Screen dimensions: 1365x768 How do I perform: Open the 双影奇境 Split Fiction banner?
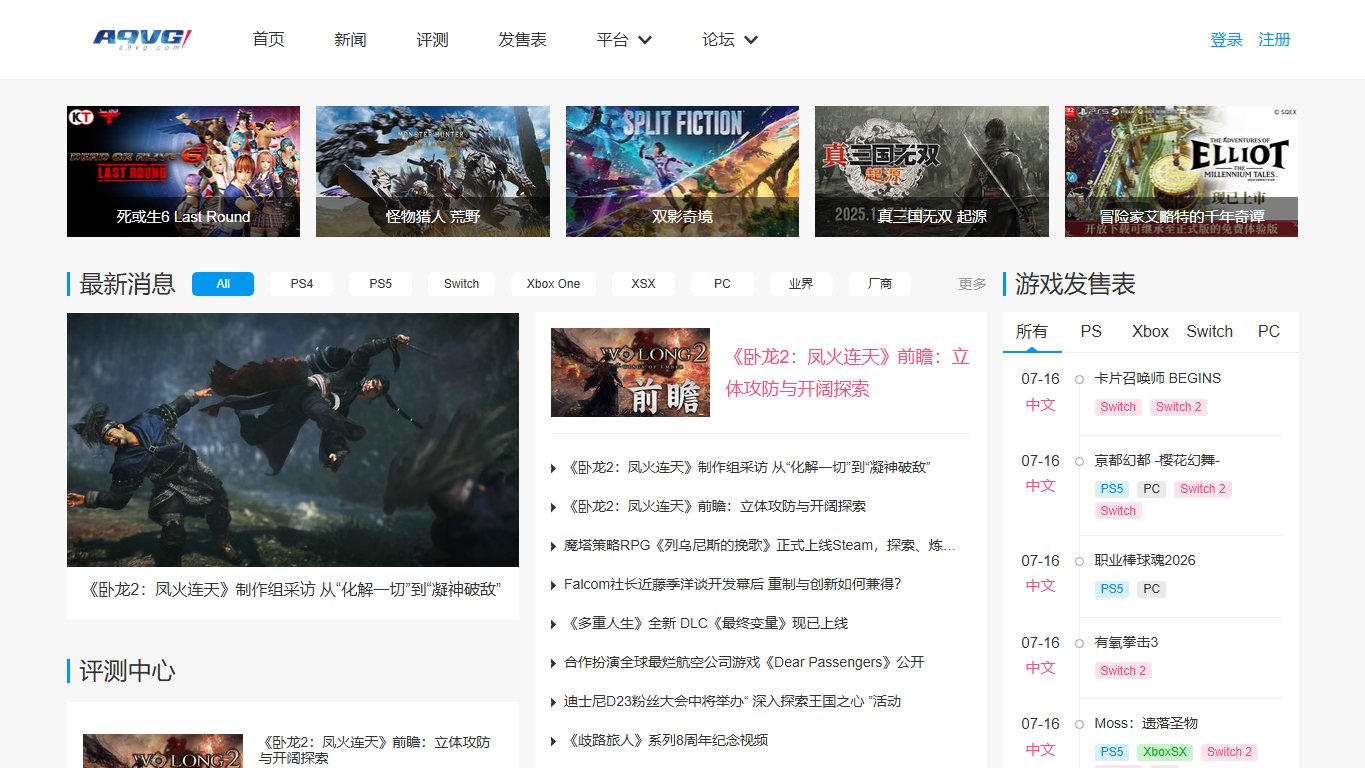click(682, 171)
